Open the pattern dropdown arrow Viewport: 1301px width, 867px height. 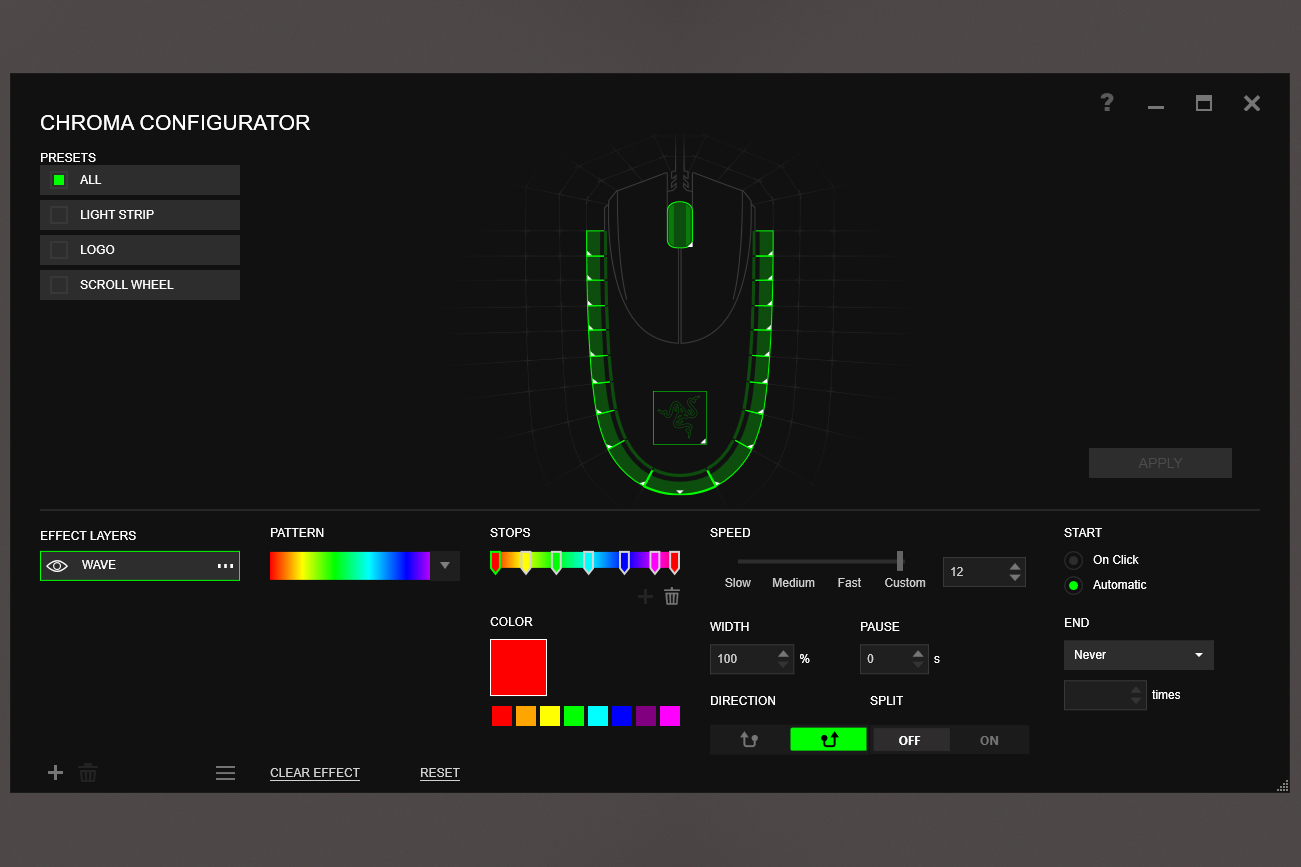(x=445, y=566)
